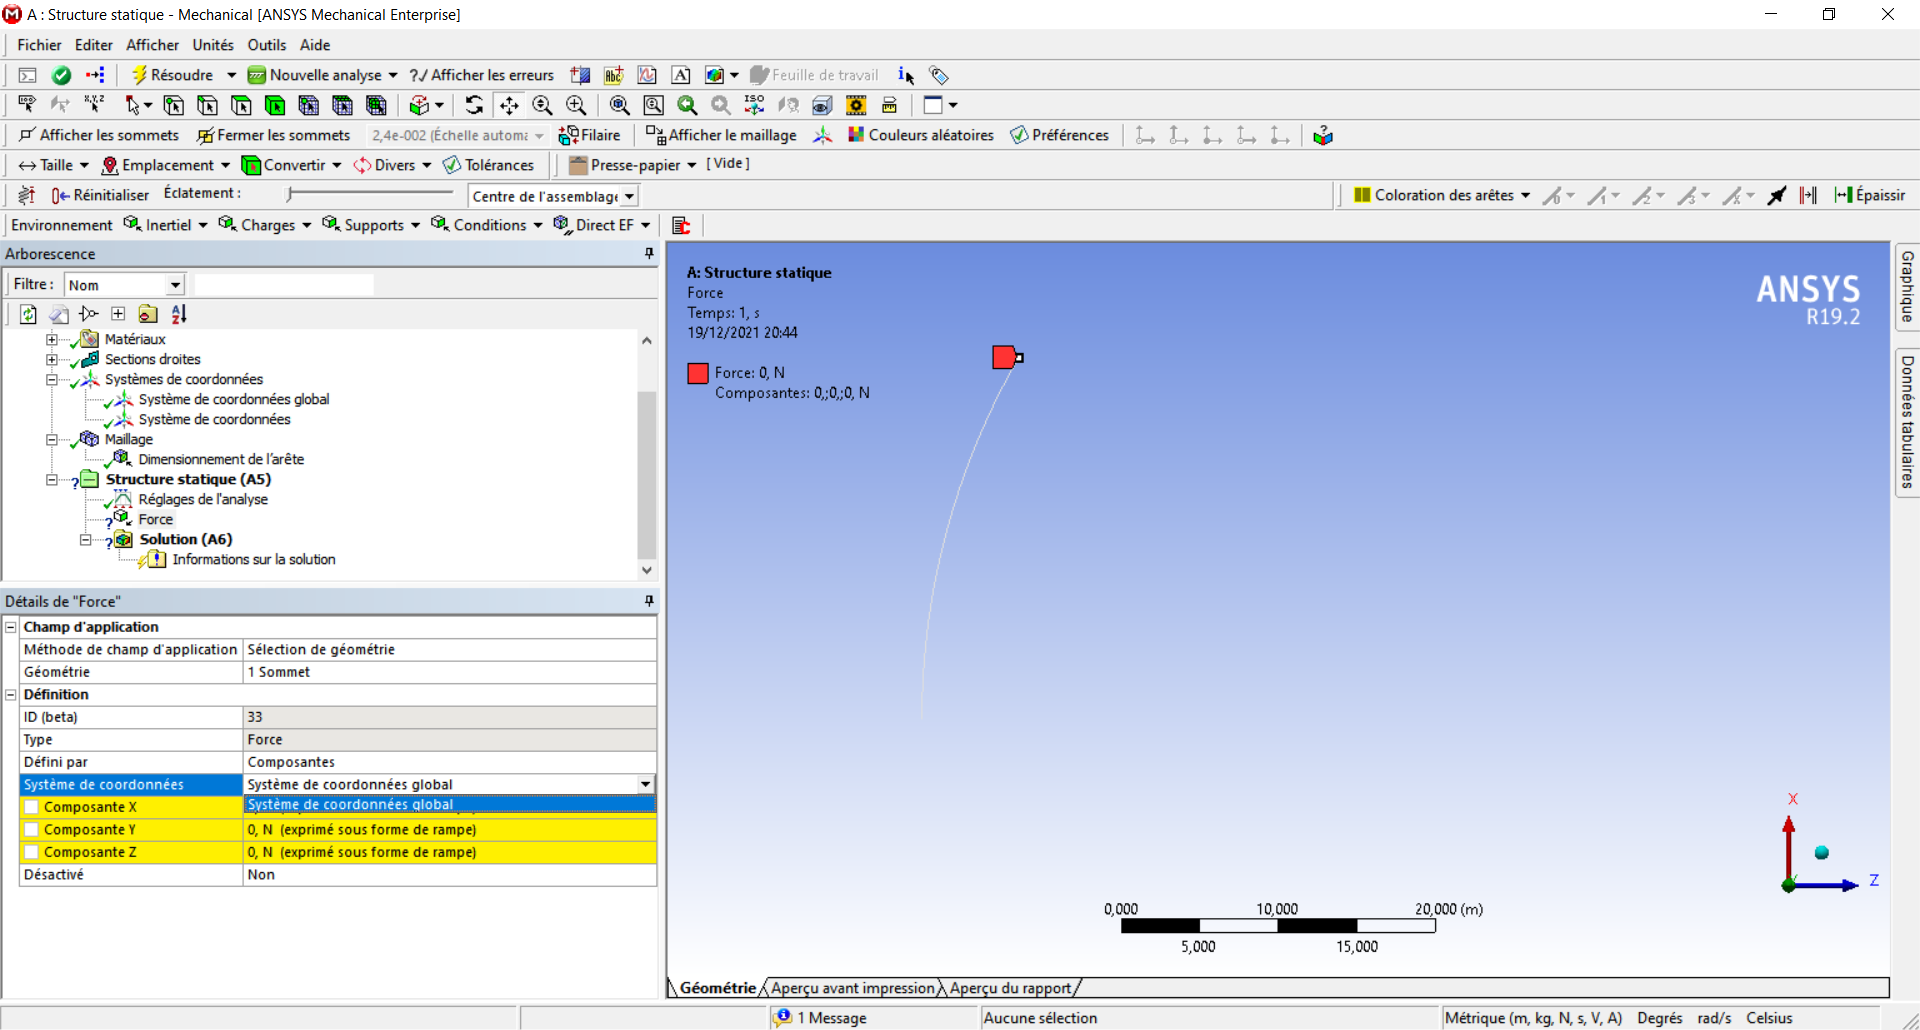Click the Rotate view icon
Image resolution: width=1920 pixels, height=1030 pixels.
pos(474,105)
